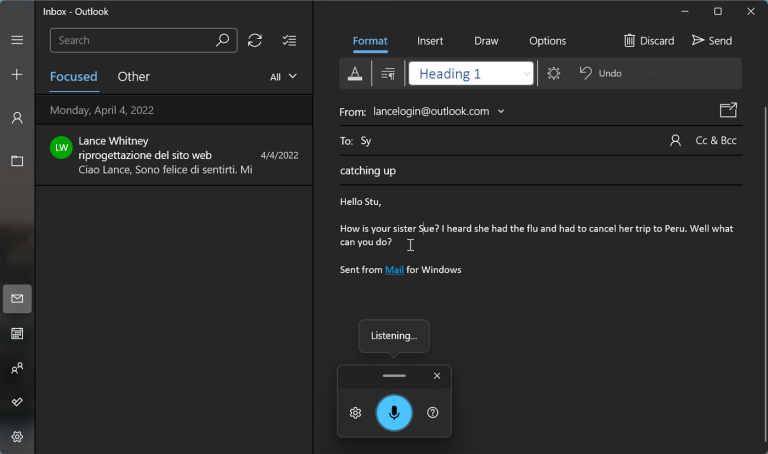This screenshot has width=768, height=454.
Task: Open contact picker beside To field
Action: 676,141
